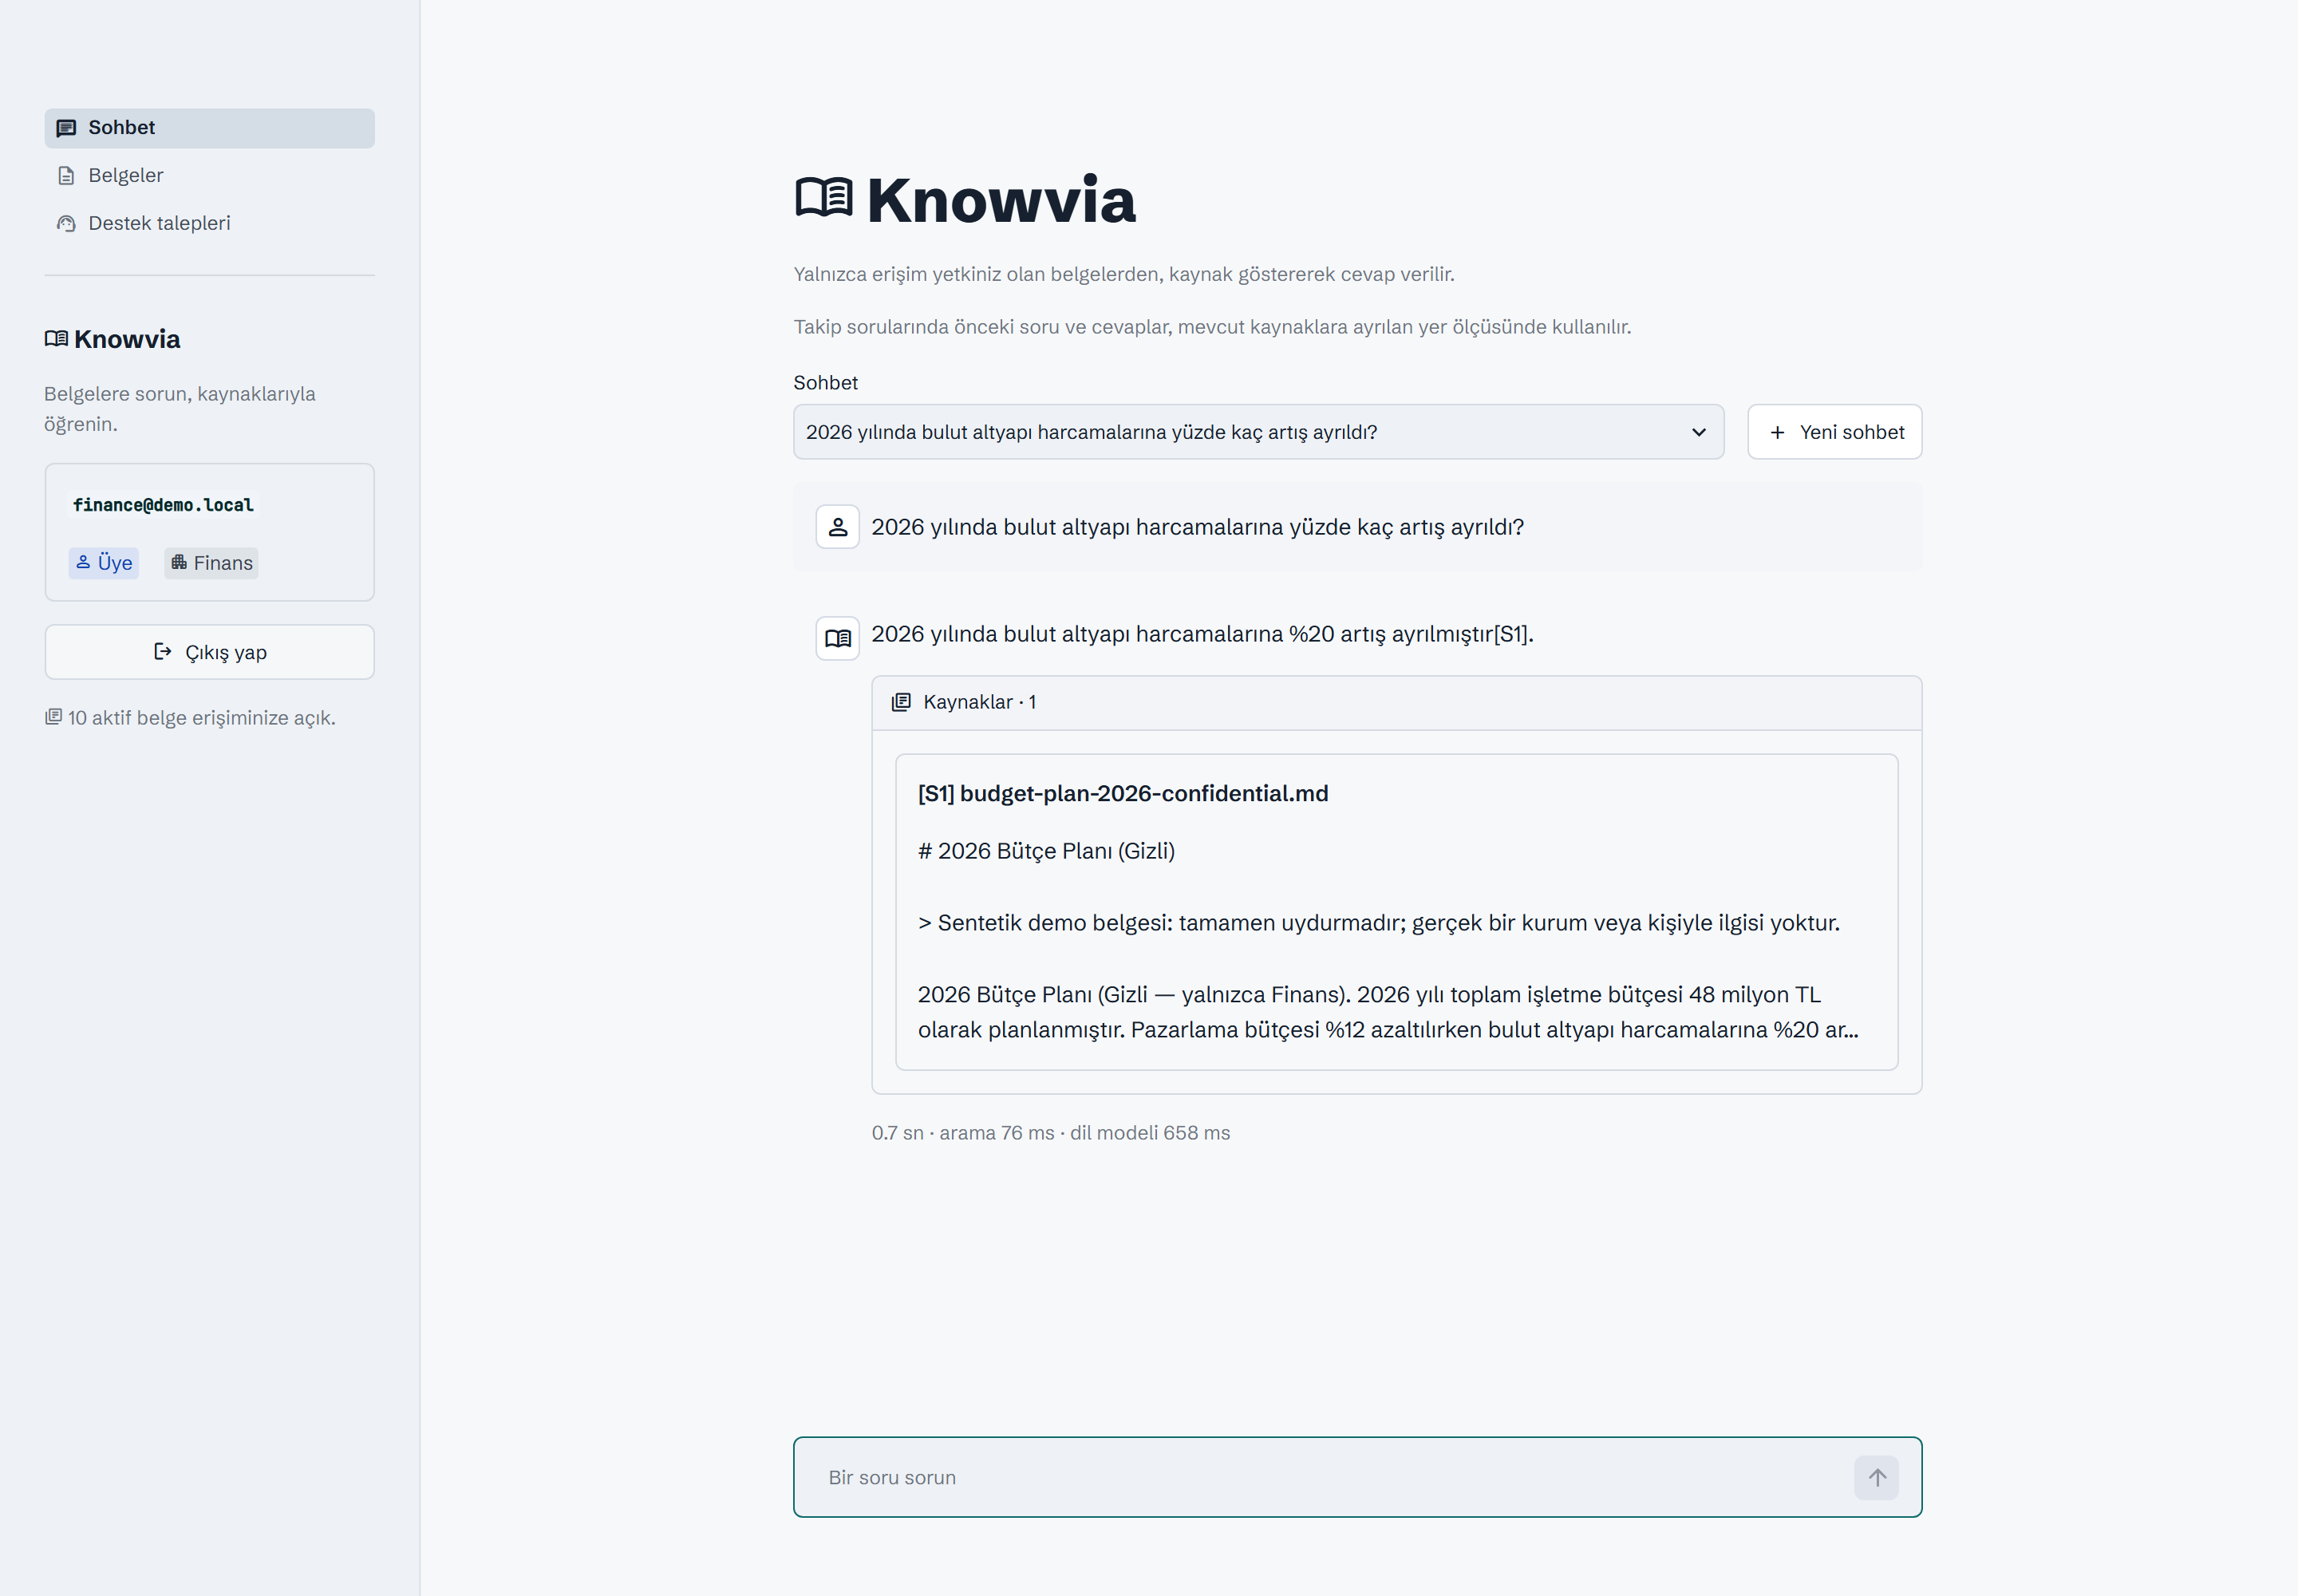The height and width of the screenshot is (1596, 2298).
Task: Click the assistant book avatar icon
Action: point(838,638)
